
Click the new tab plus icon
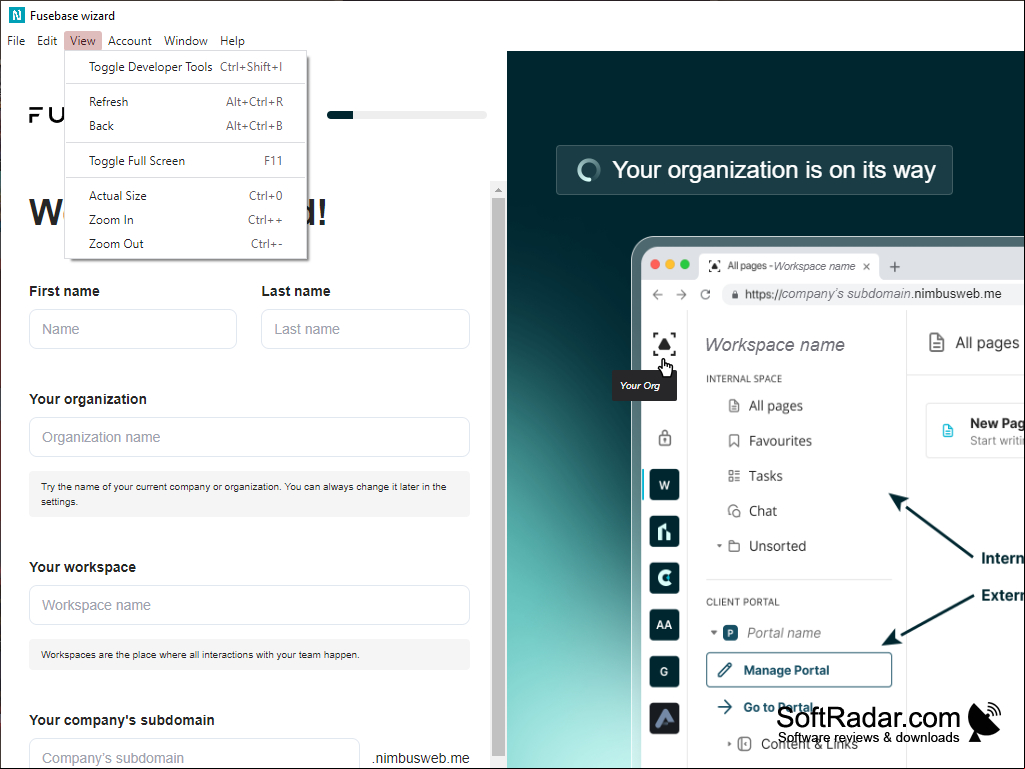tap(895, 267)
